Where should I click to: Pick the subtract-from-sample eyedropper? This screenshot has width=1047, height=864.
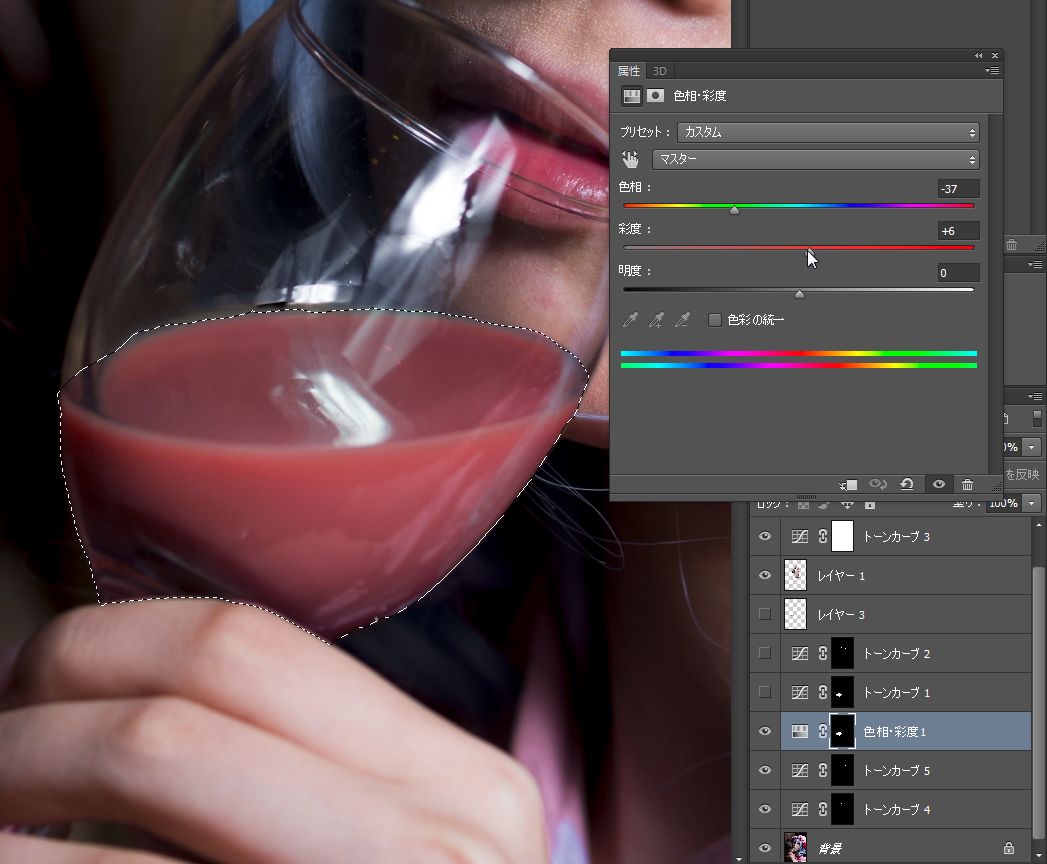tap(682, 320)
